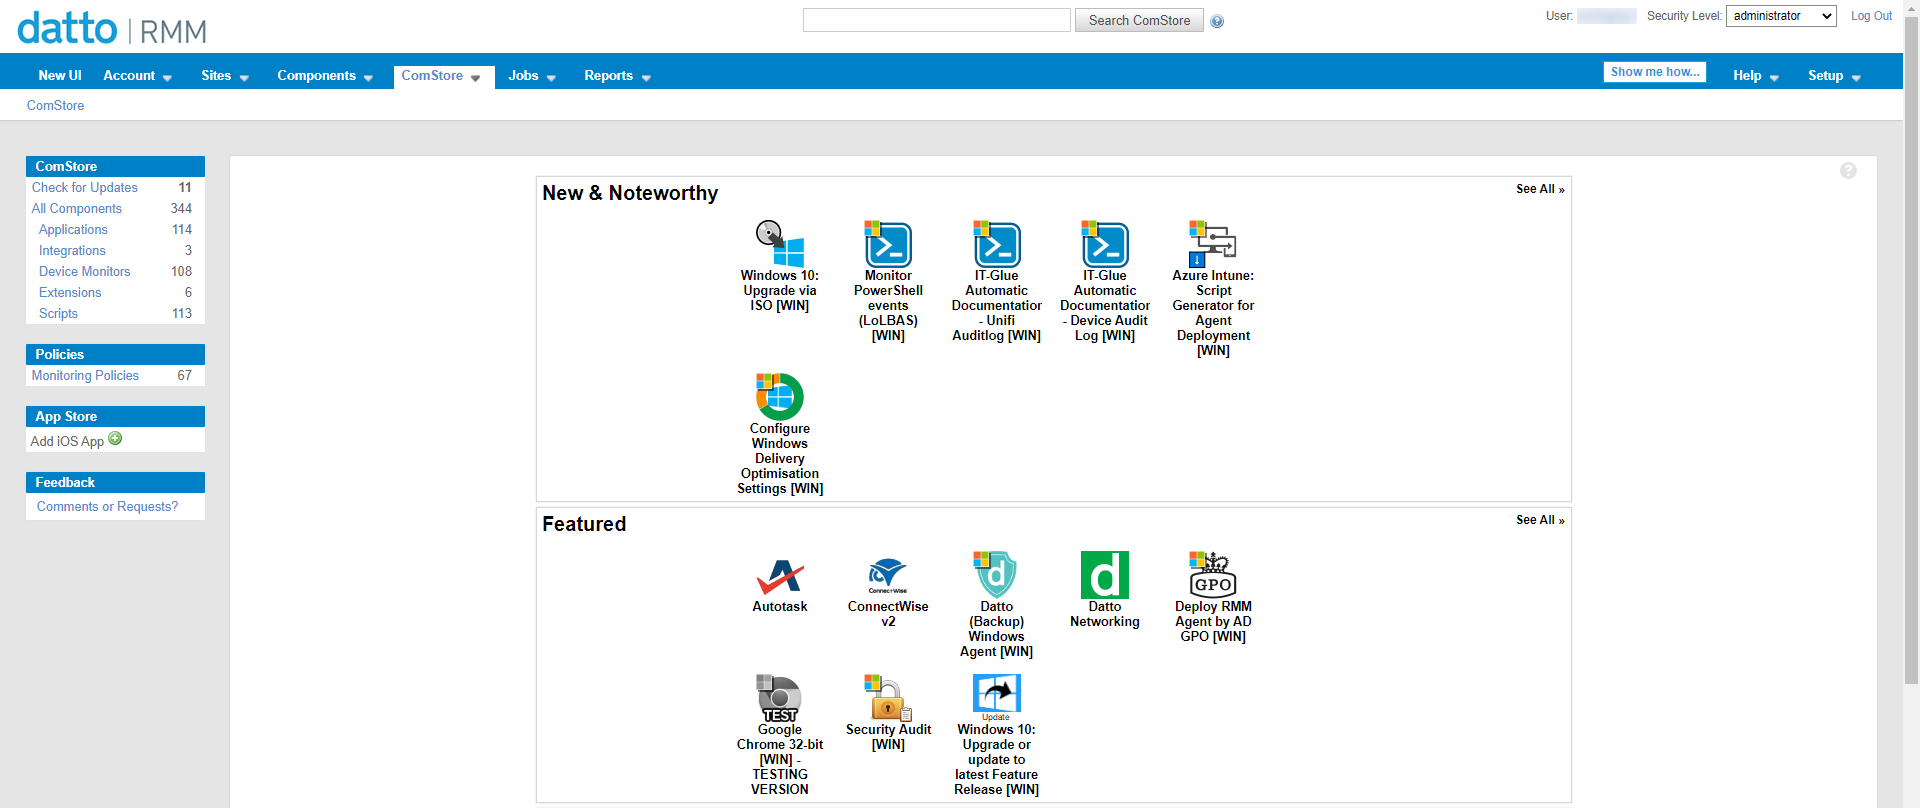Open the Security Audit [WIN] icon
Screen dimensions: 1920x808
coord(888,698)
